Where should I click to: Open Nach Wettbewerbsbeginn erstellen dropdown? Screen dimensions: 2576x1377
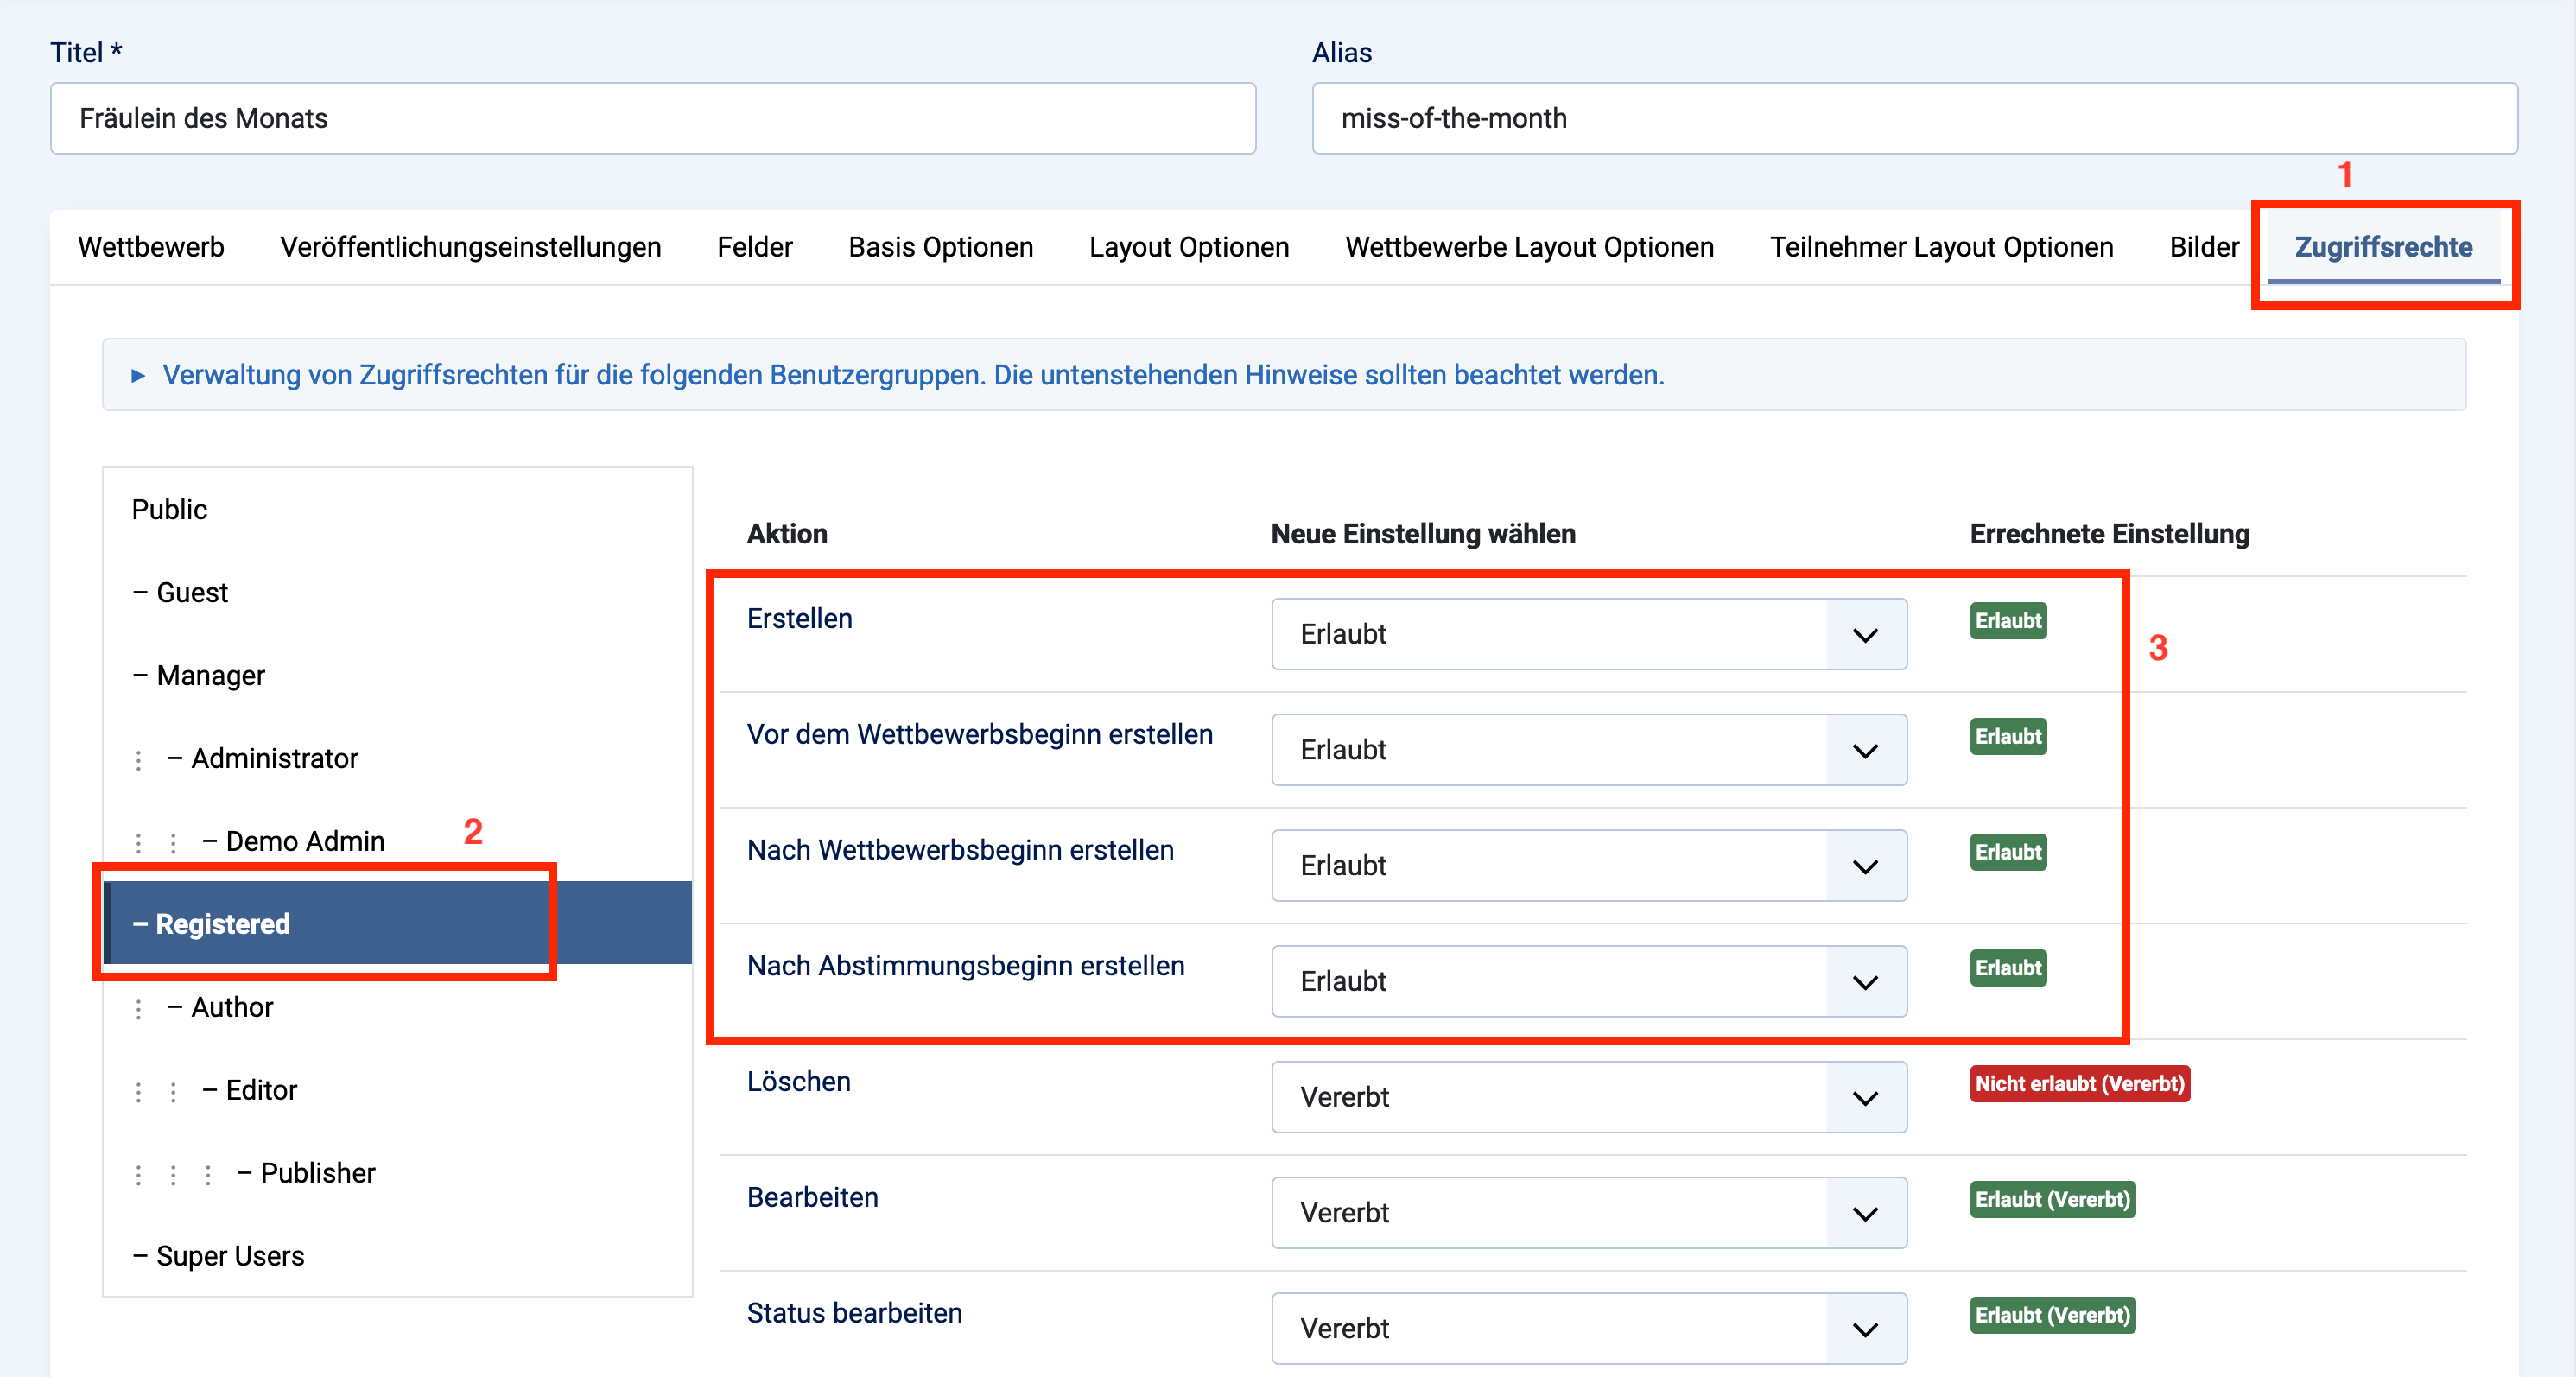coord(1588,866)
